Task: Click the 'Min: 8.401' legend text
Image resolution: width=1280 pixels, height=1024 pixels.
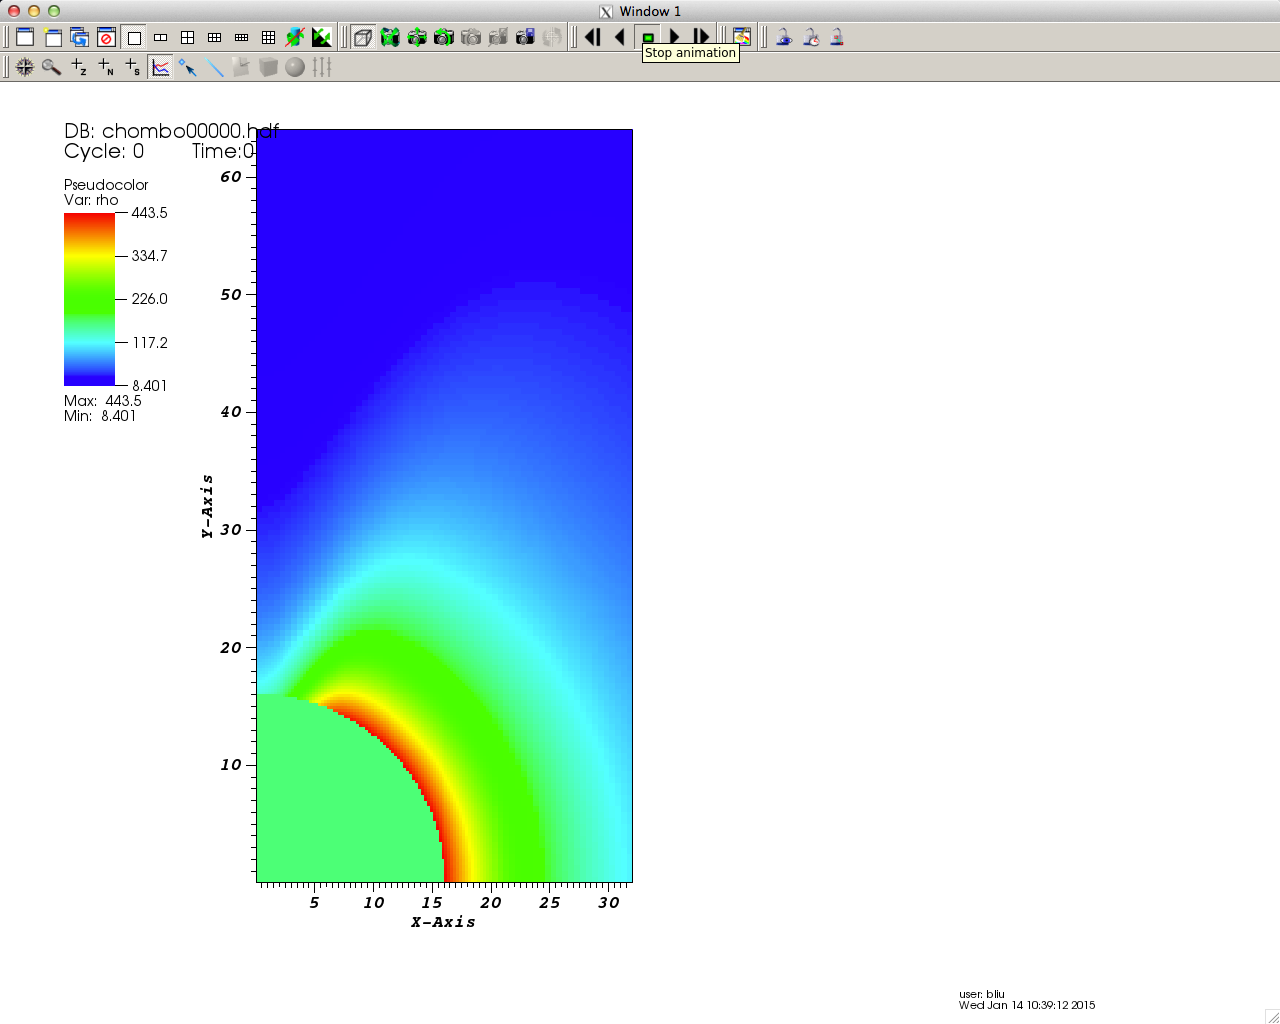Action: (100, 416)
